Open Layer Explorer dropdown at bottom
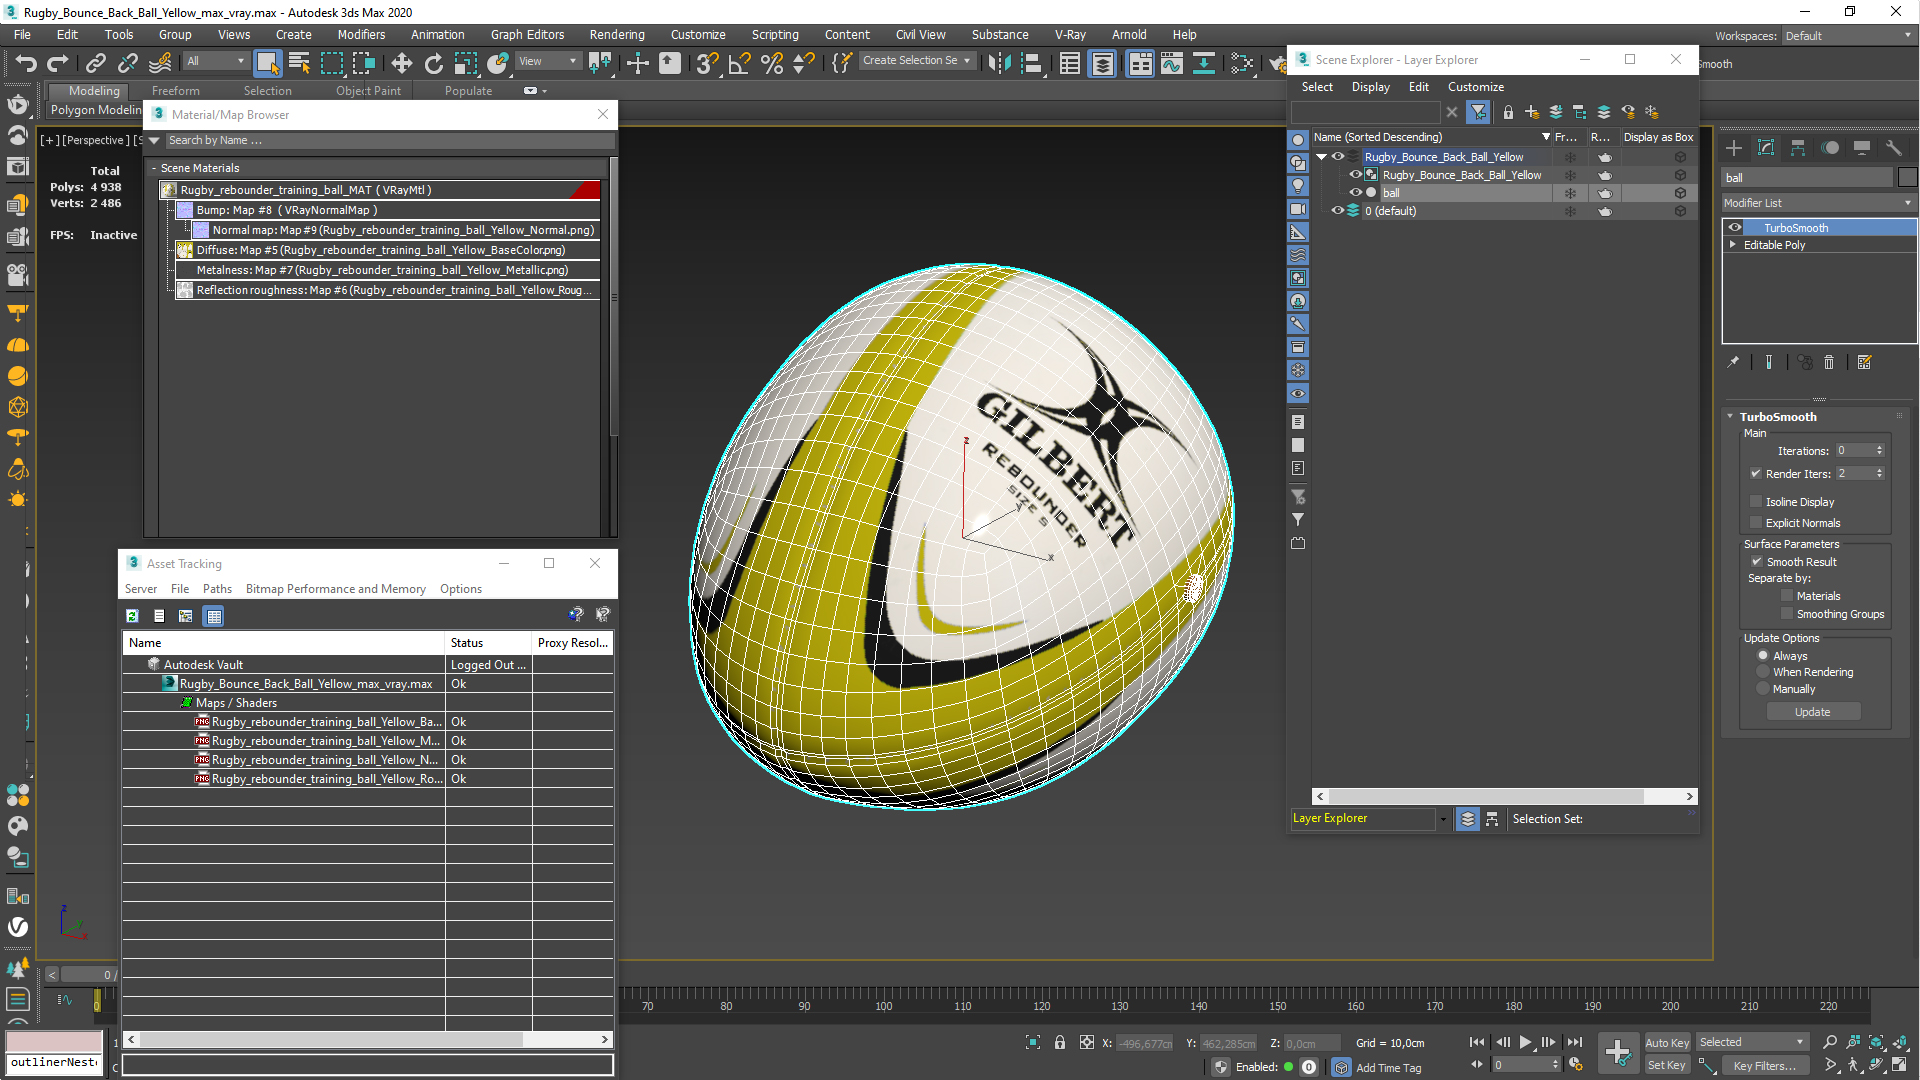 pos(1443,819)
